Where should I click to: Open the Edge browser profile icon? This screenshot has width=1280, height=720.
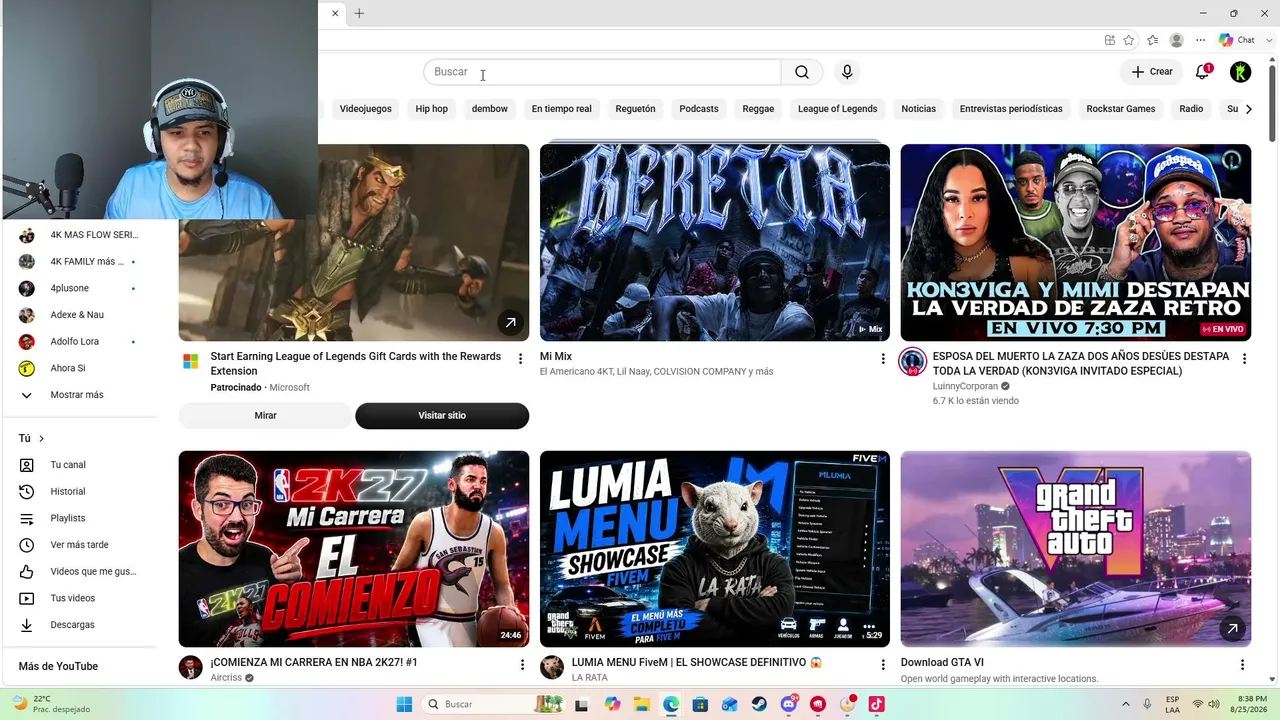(x=1177, y=40)
